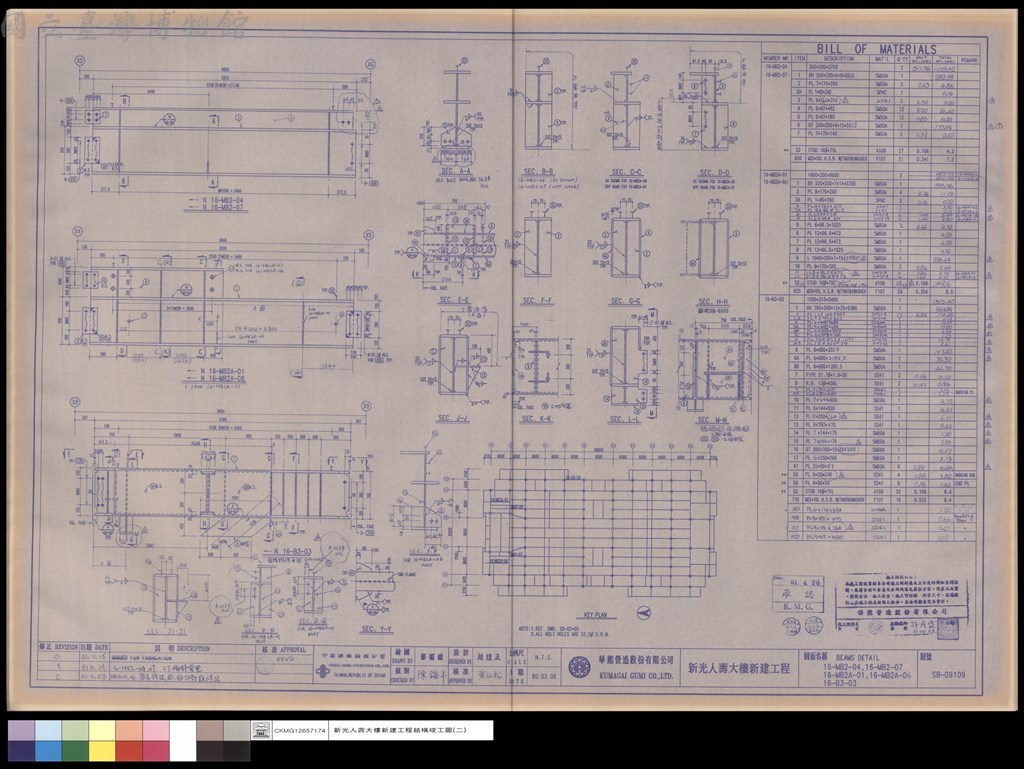Click the K.M.G. approval stamp box

(x=798, y=595)
